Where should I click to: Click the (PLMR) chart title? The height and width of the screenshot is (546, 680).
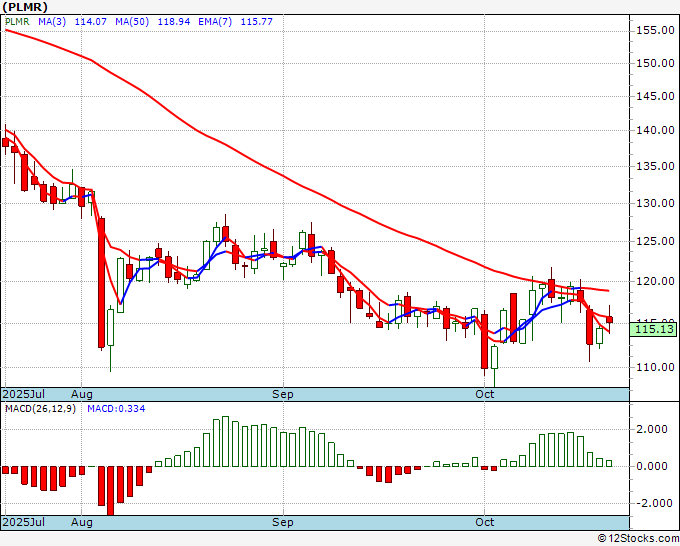point(25,7)
